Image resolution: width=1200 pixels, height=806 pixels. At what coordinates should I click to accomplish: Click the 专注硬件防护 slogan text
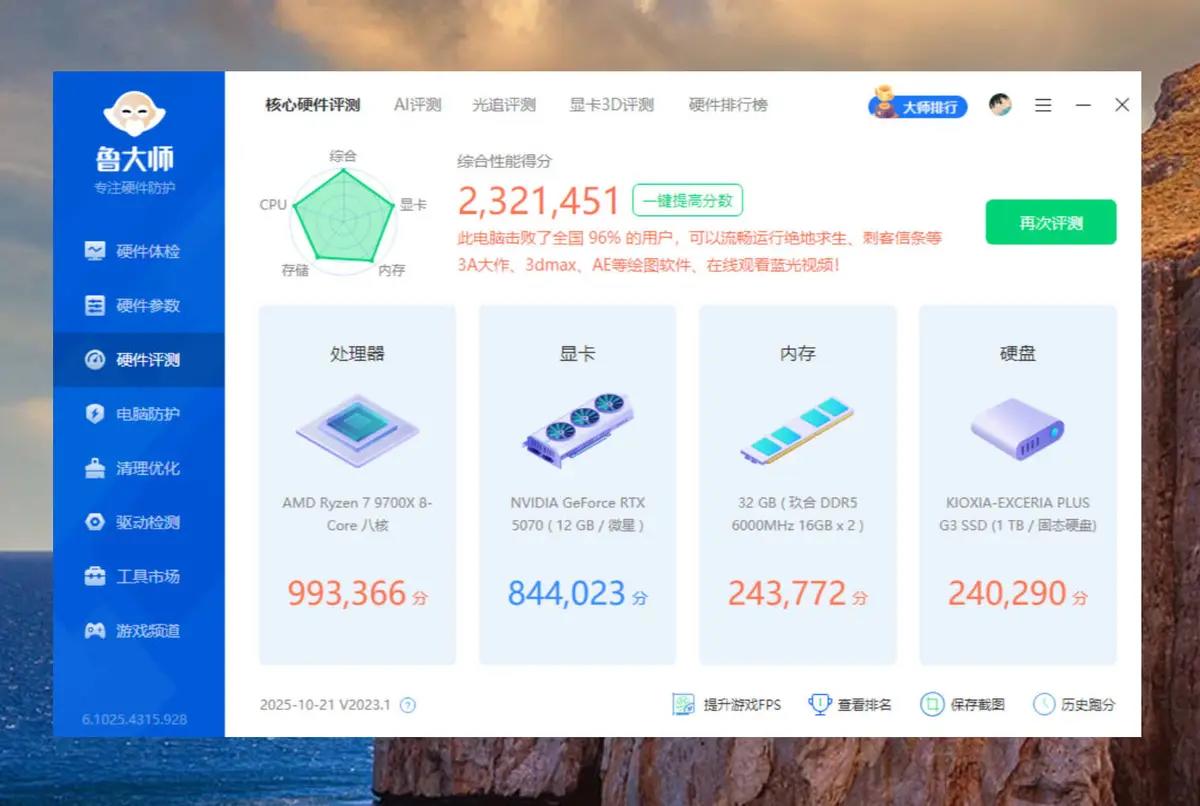tap(135, 187)
